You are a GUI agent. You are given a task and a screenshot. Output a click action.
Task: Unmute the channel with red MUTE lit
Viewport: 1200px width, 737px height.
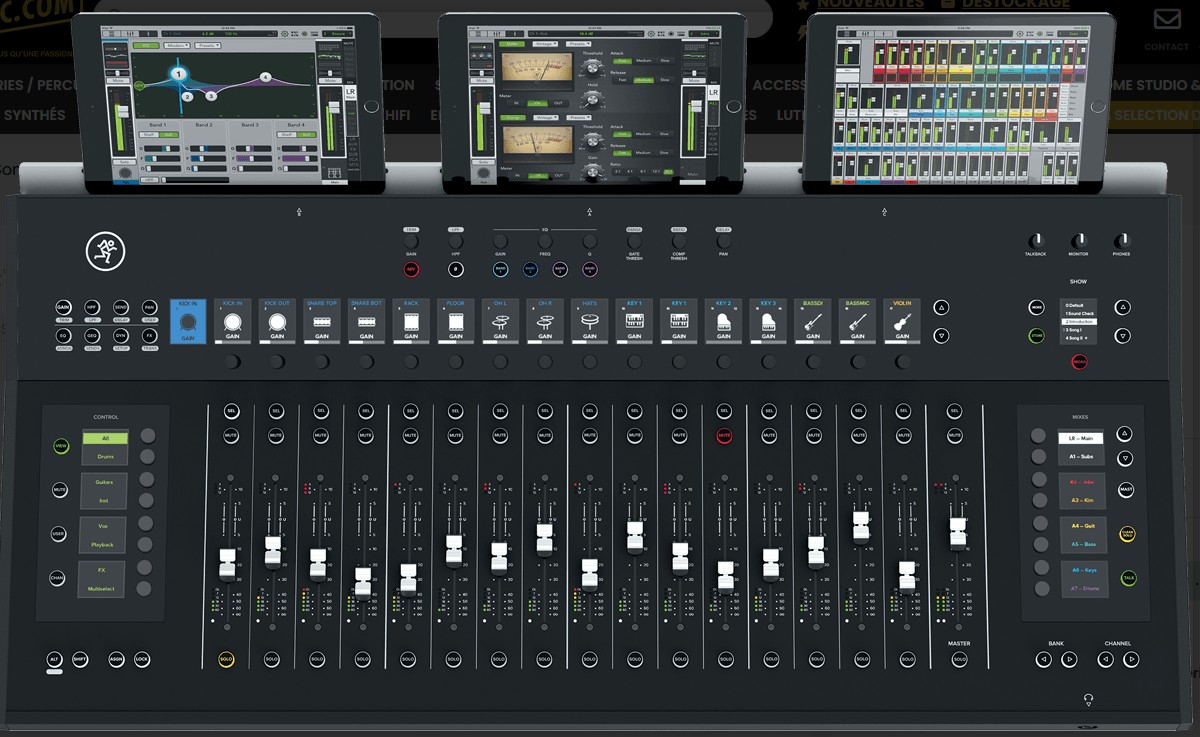click(724, 436)
